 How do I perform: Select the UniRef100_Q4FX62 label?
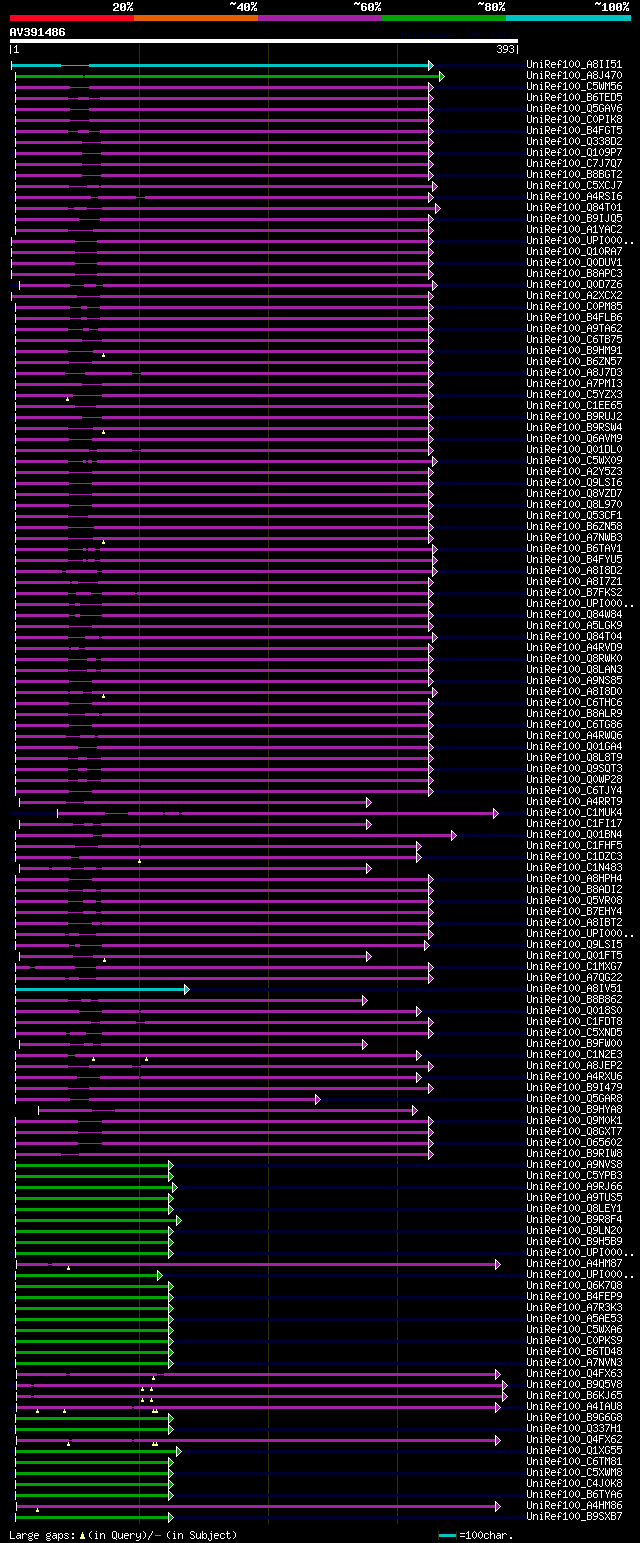(x=575, y=1440)
